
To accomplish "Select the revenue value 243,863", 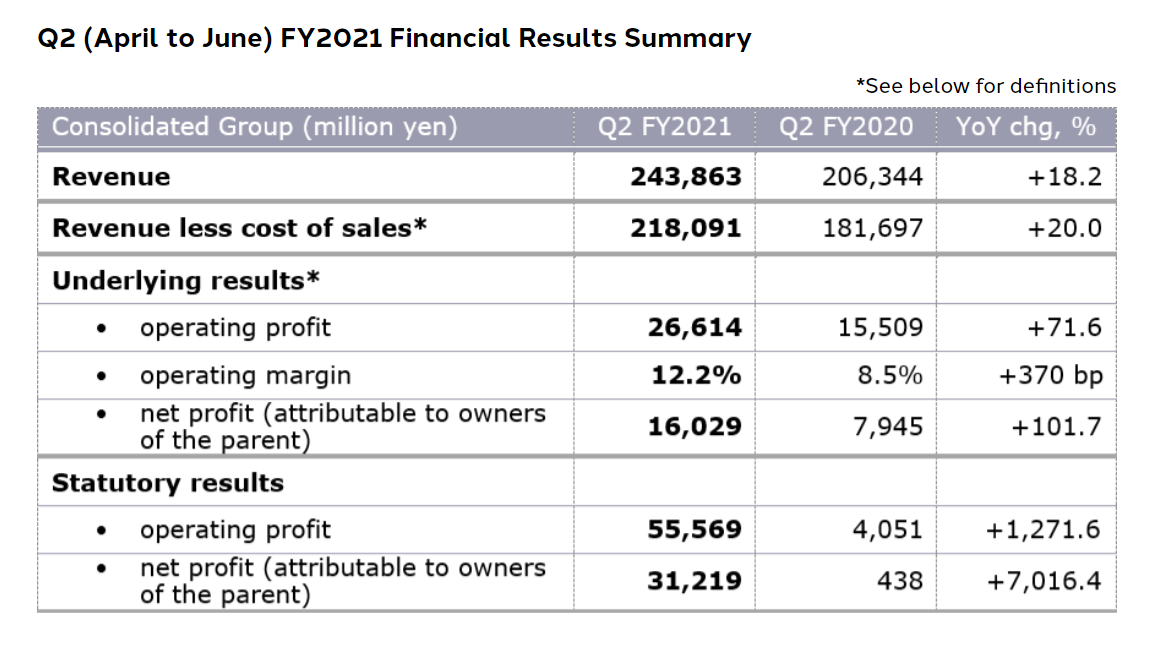I will [x=686, y=177].
